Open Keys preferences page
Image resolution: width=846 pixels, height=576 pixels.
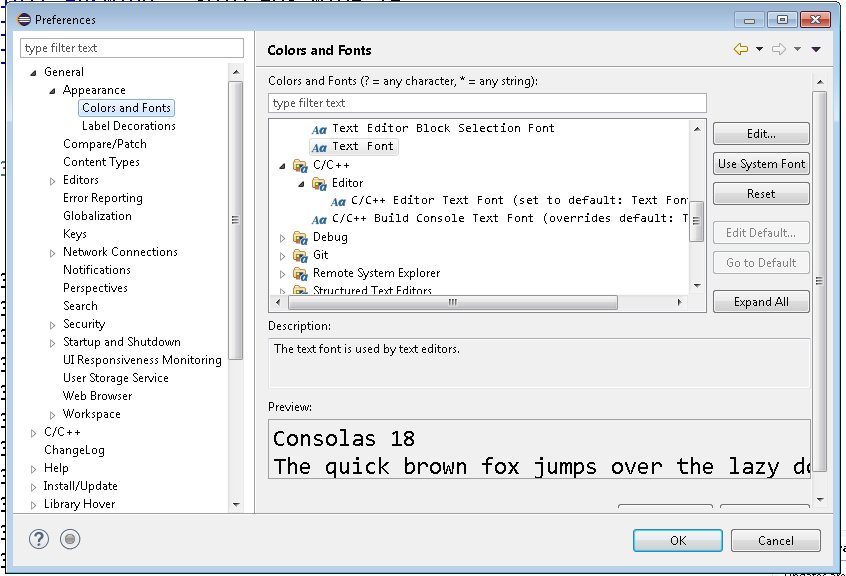coord(74,234)
